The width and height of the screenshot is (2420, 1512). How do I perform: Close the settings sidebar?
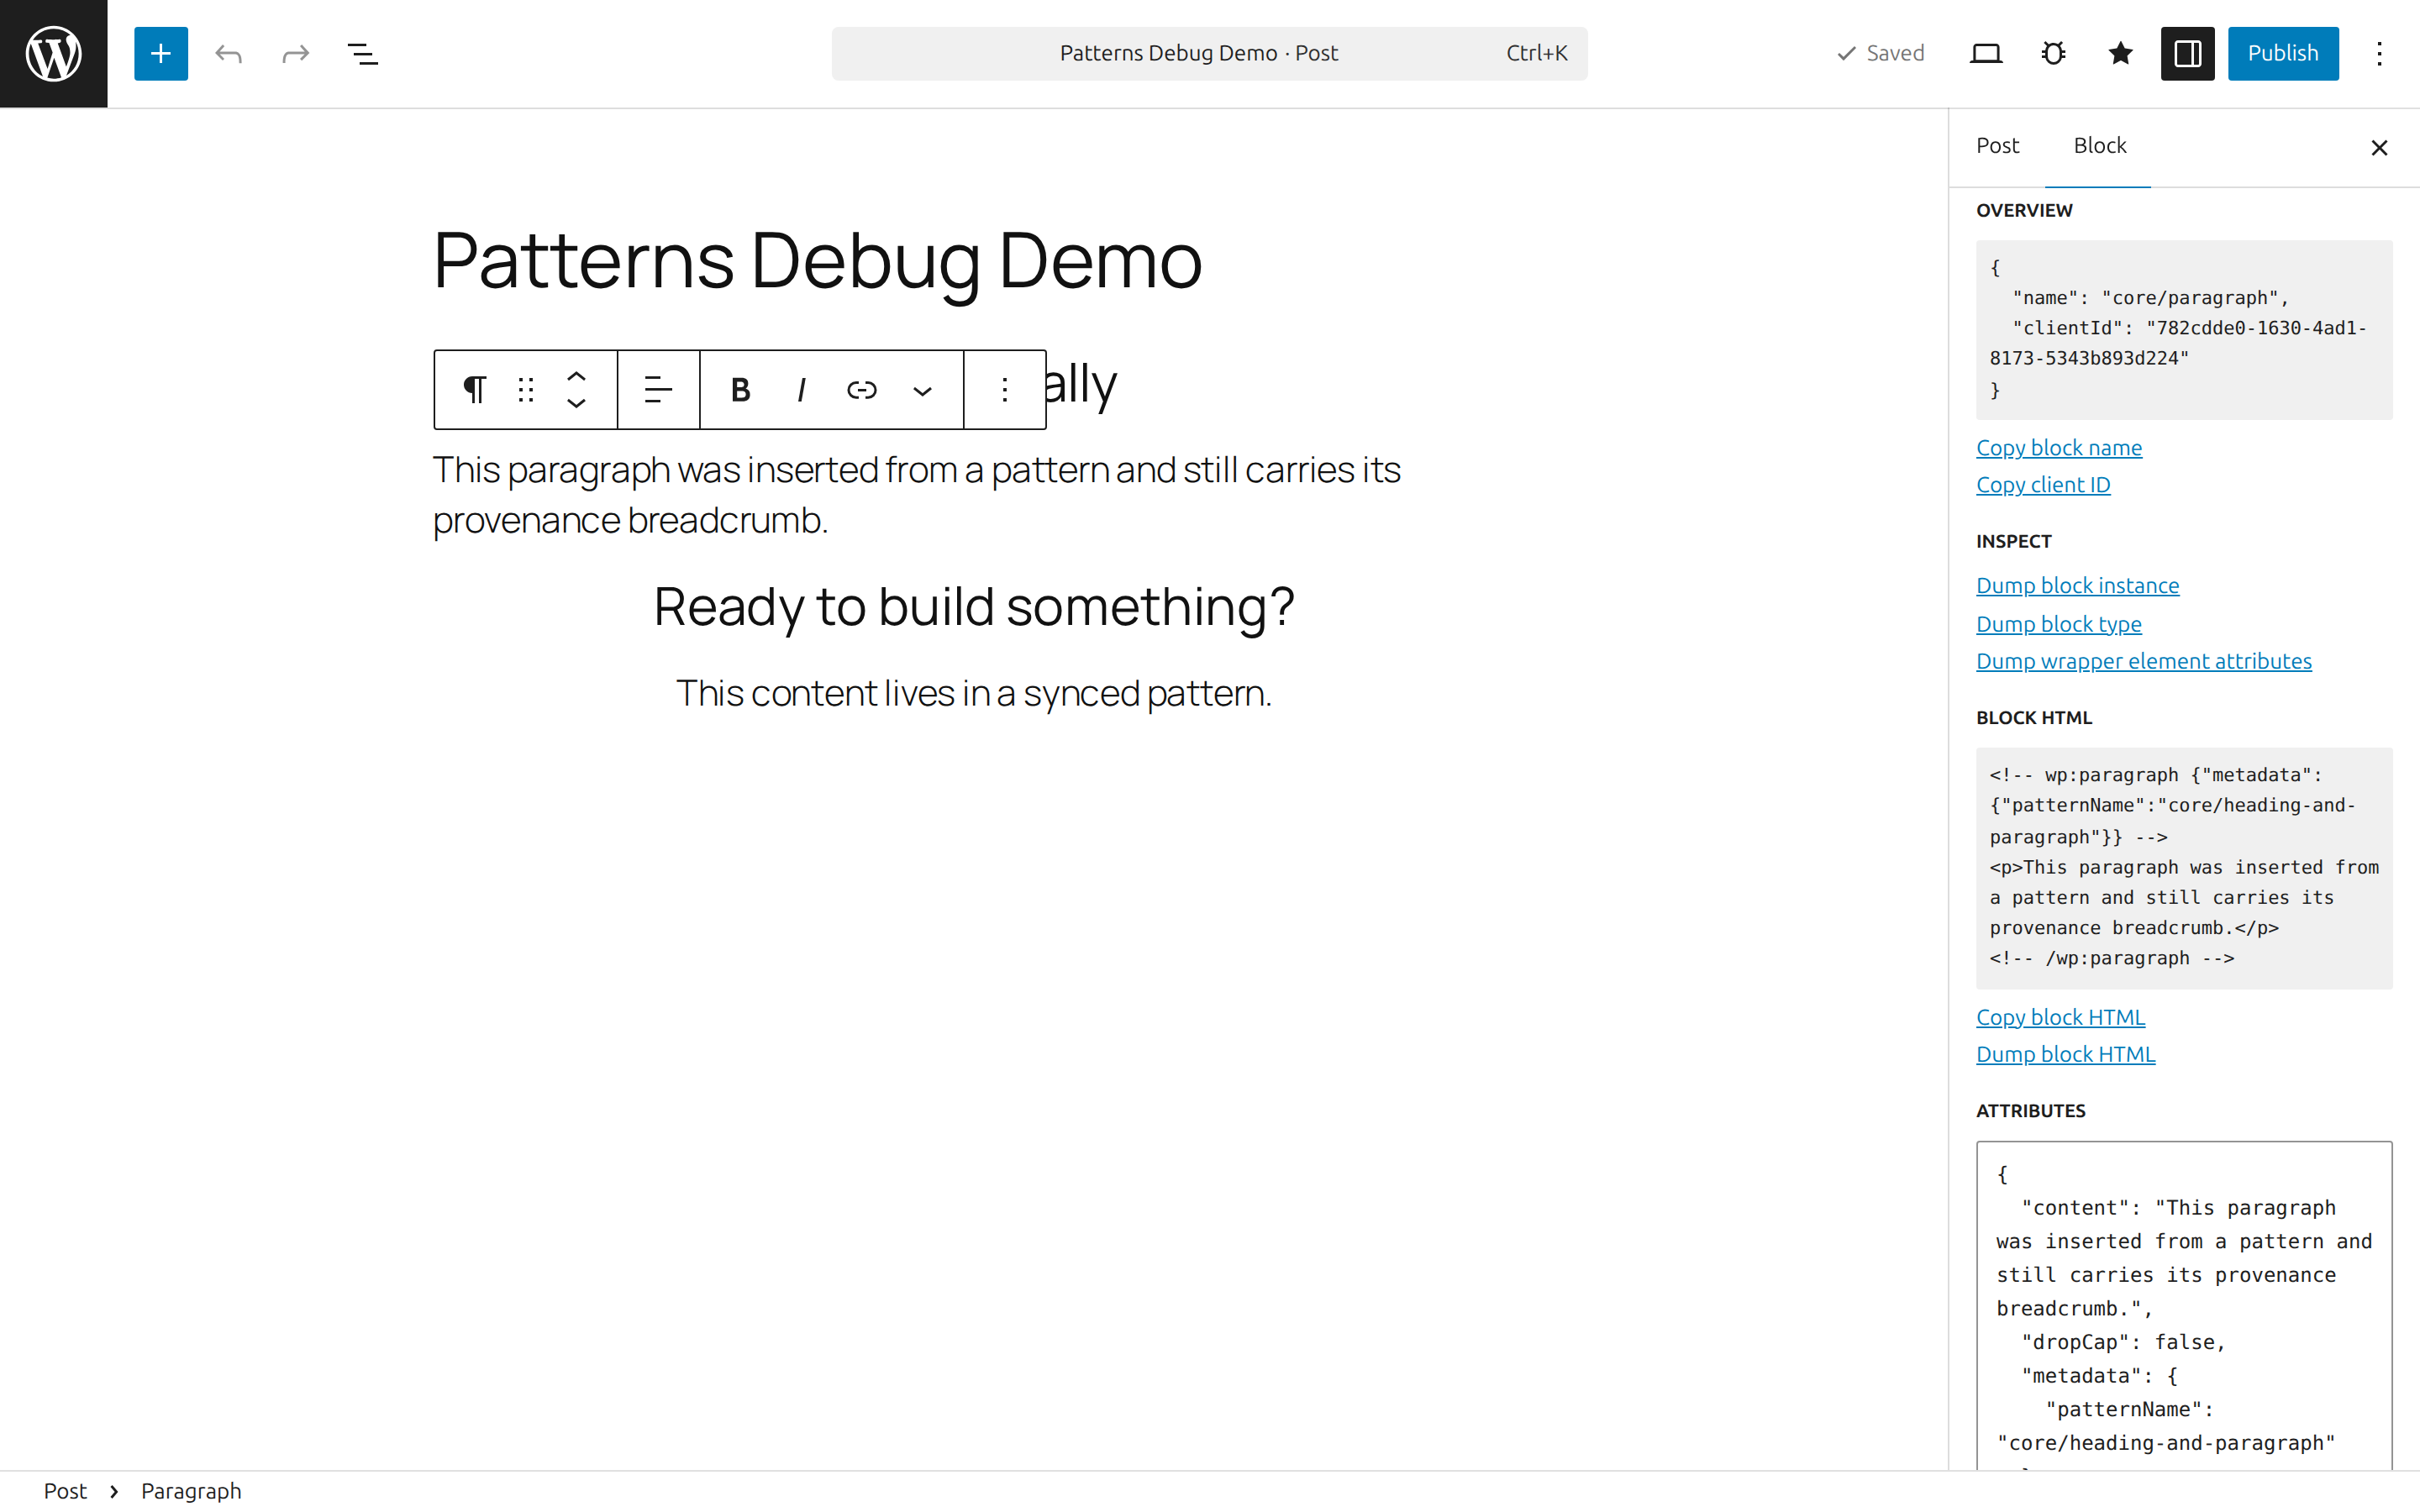pyautogui.click(x=2379, y=148)
